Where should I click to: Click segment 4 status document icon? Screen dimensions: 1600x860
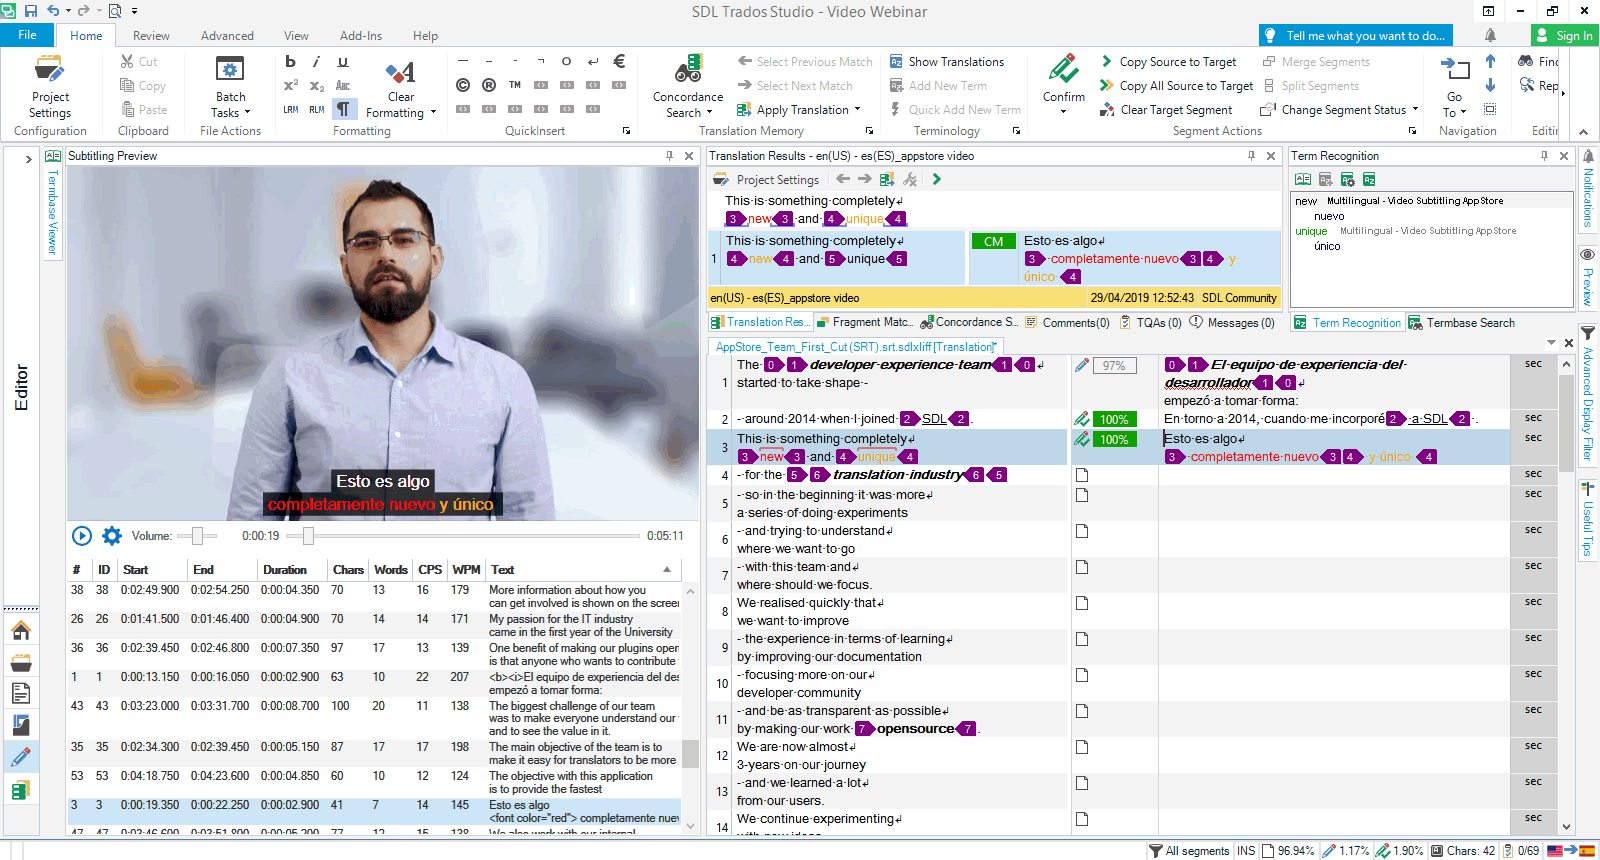(1082, 475)
